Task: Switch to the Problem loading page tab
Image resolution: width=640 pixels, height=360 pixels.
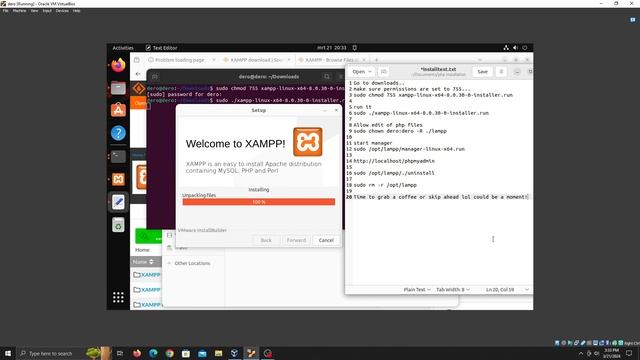Action: point(179,60)
